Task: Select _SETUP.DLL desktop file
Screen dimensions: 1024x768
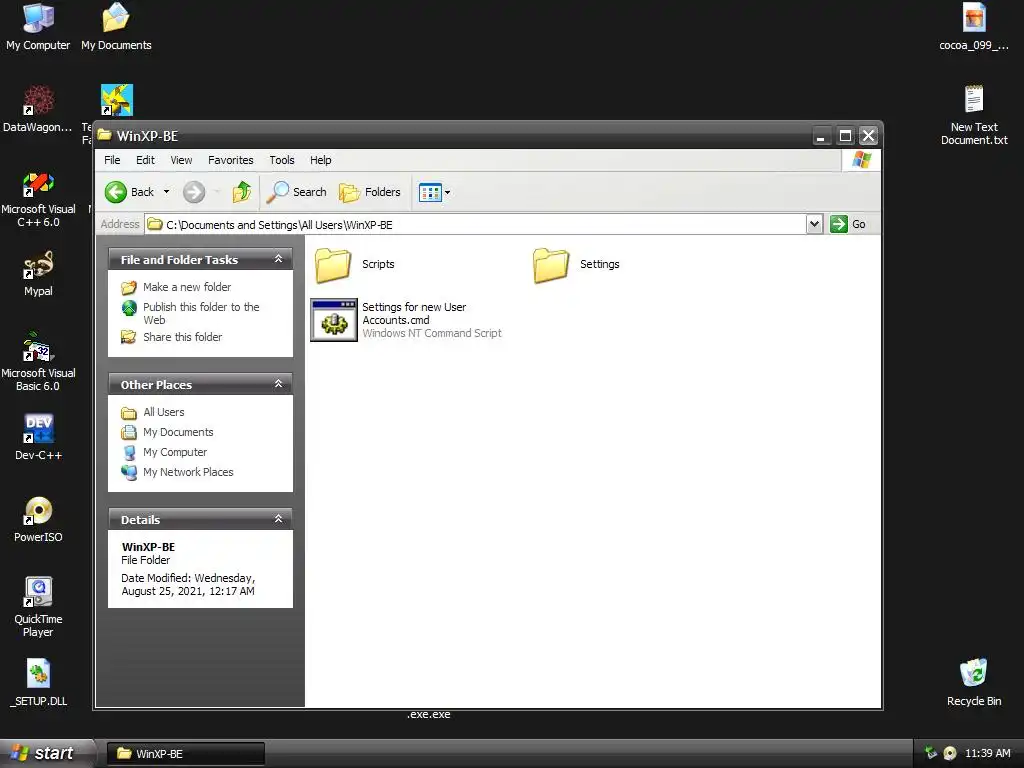Action: tap(38, 683)
